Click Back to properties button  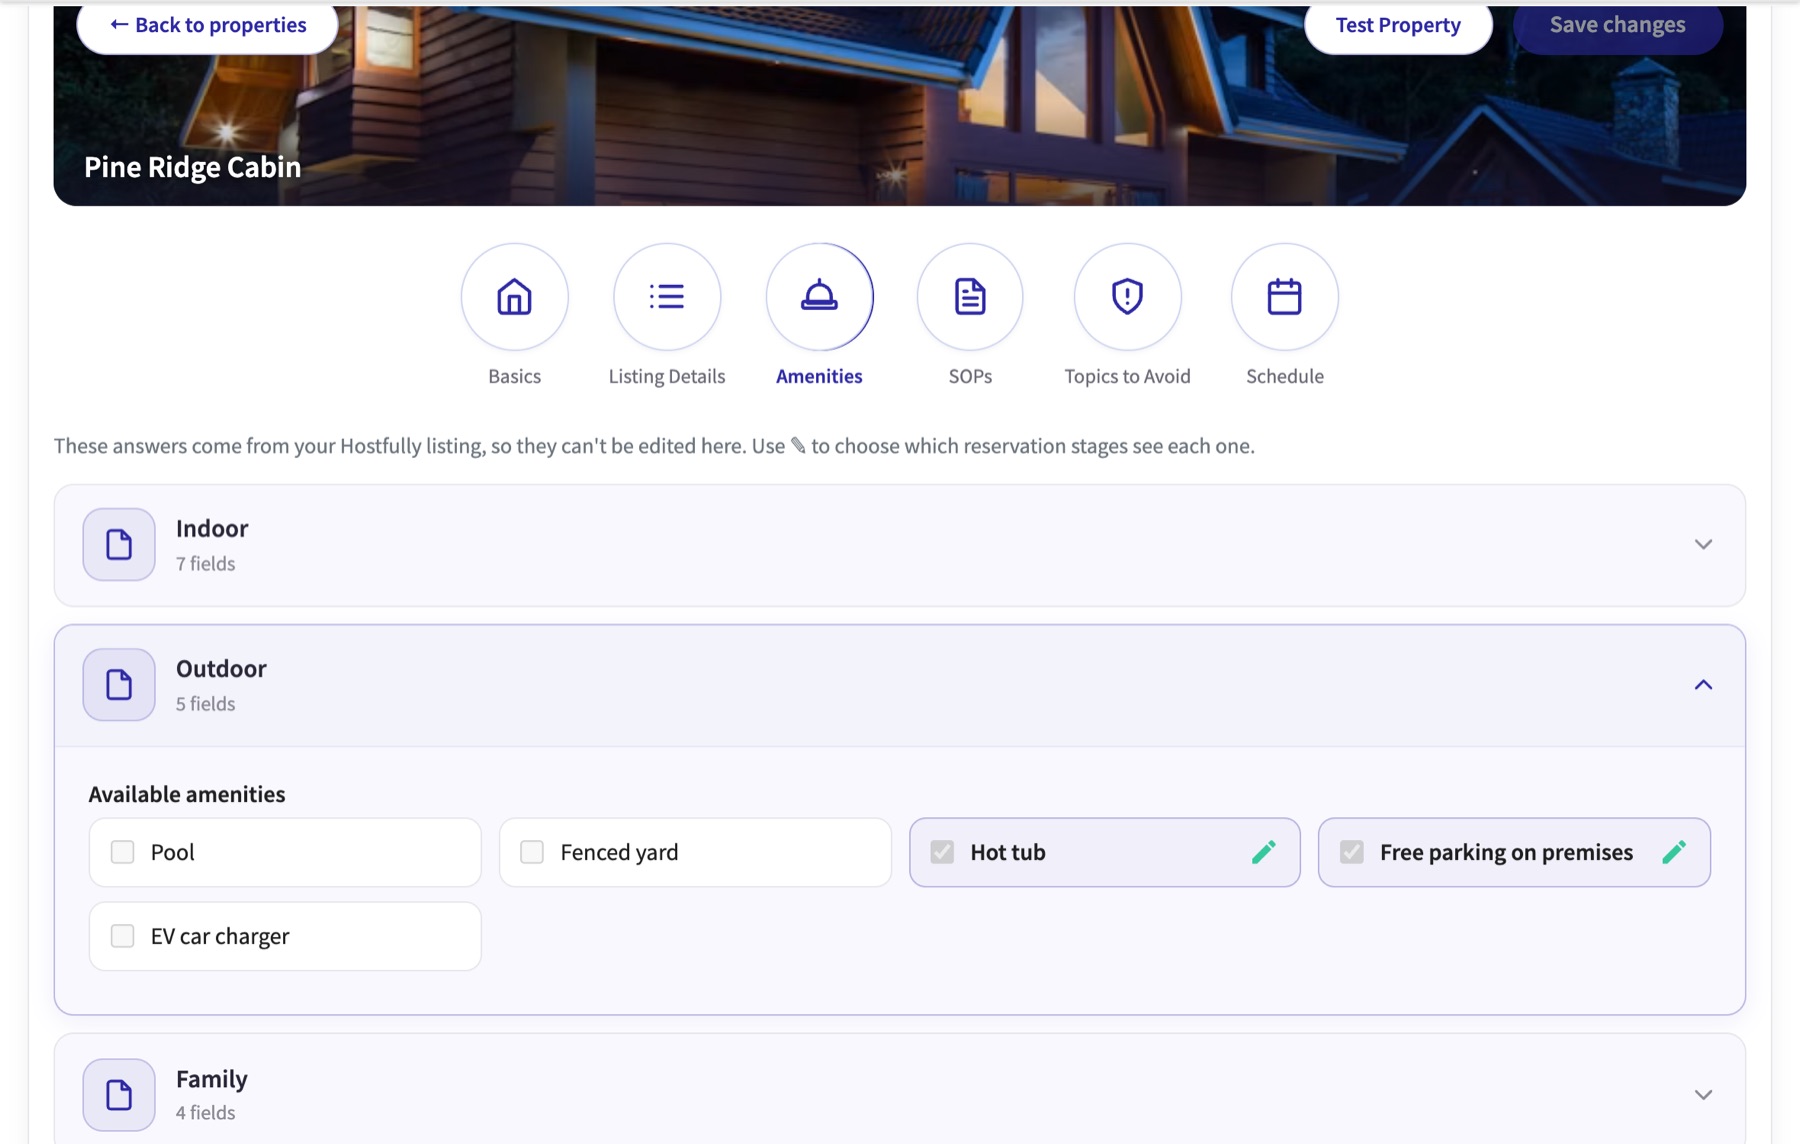[208, 25]
